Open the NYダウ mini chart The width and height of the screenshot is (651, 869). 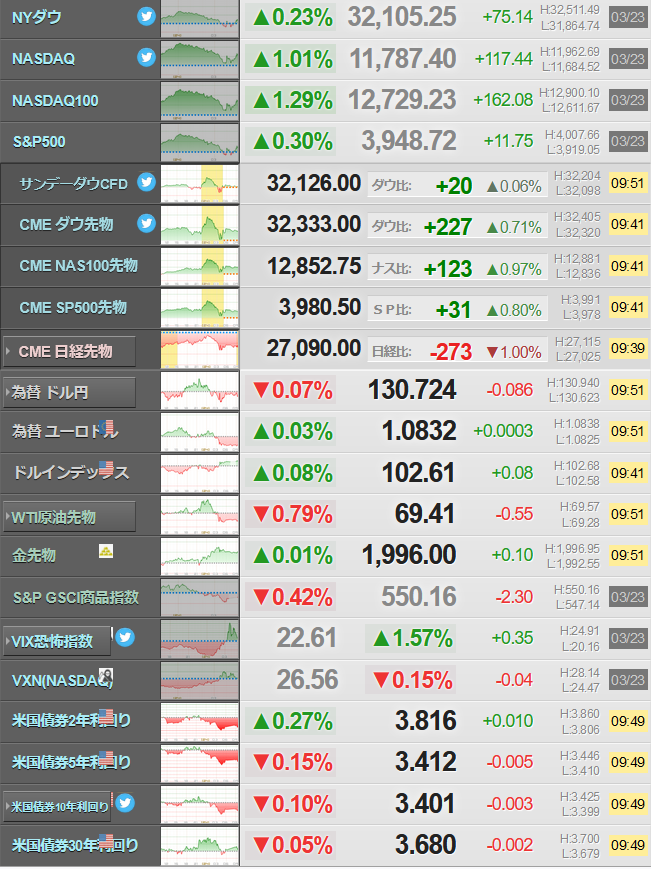199,18
